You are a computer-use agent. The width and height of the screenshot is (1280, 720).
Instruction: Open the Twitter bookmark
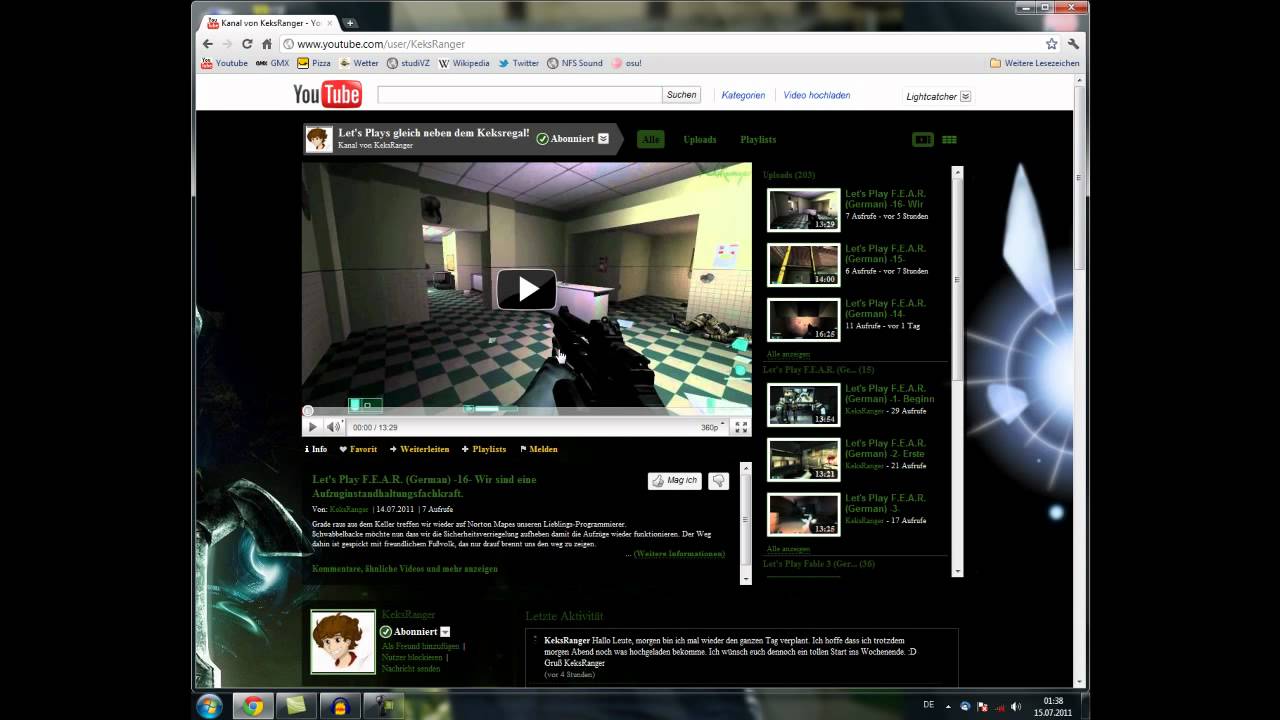click(x=519, y=63)
